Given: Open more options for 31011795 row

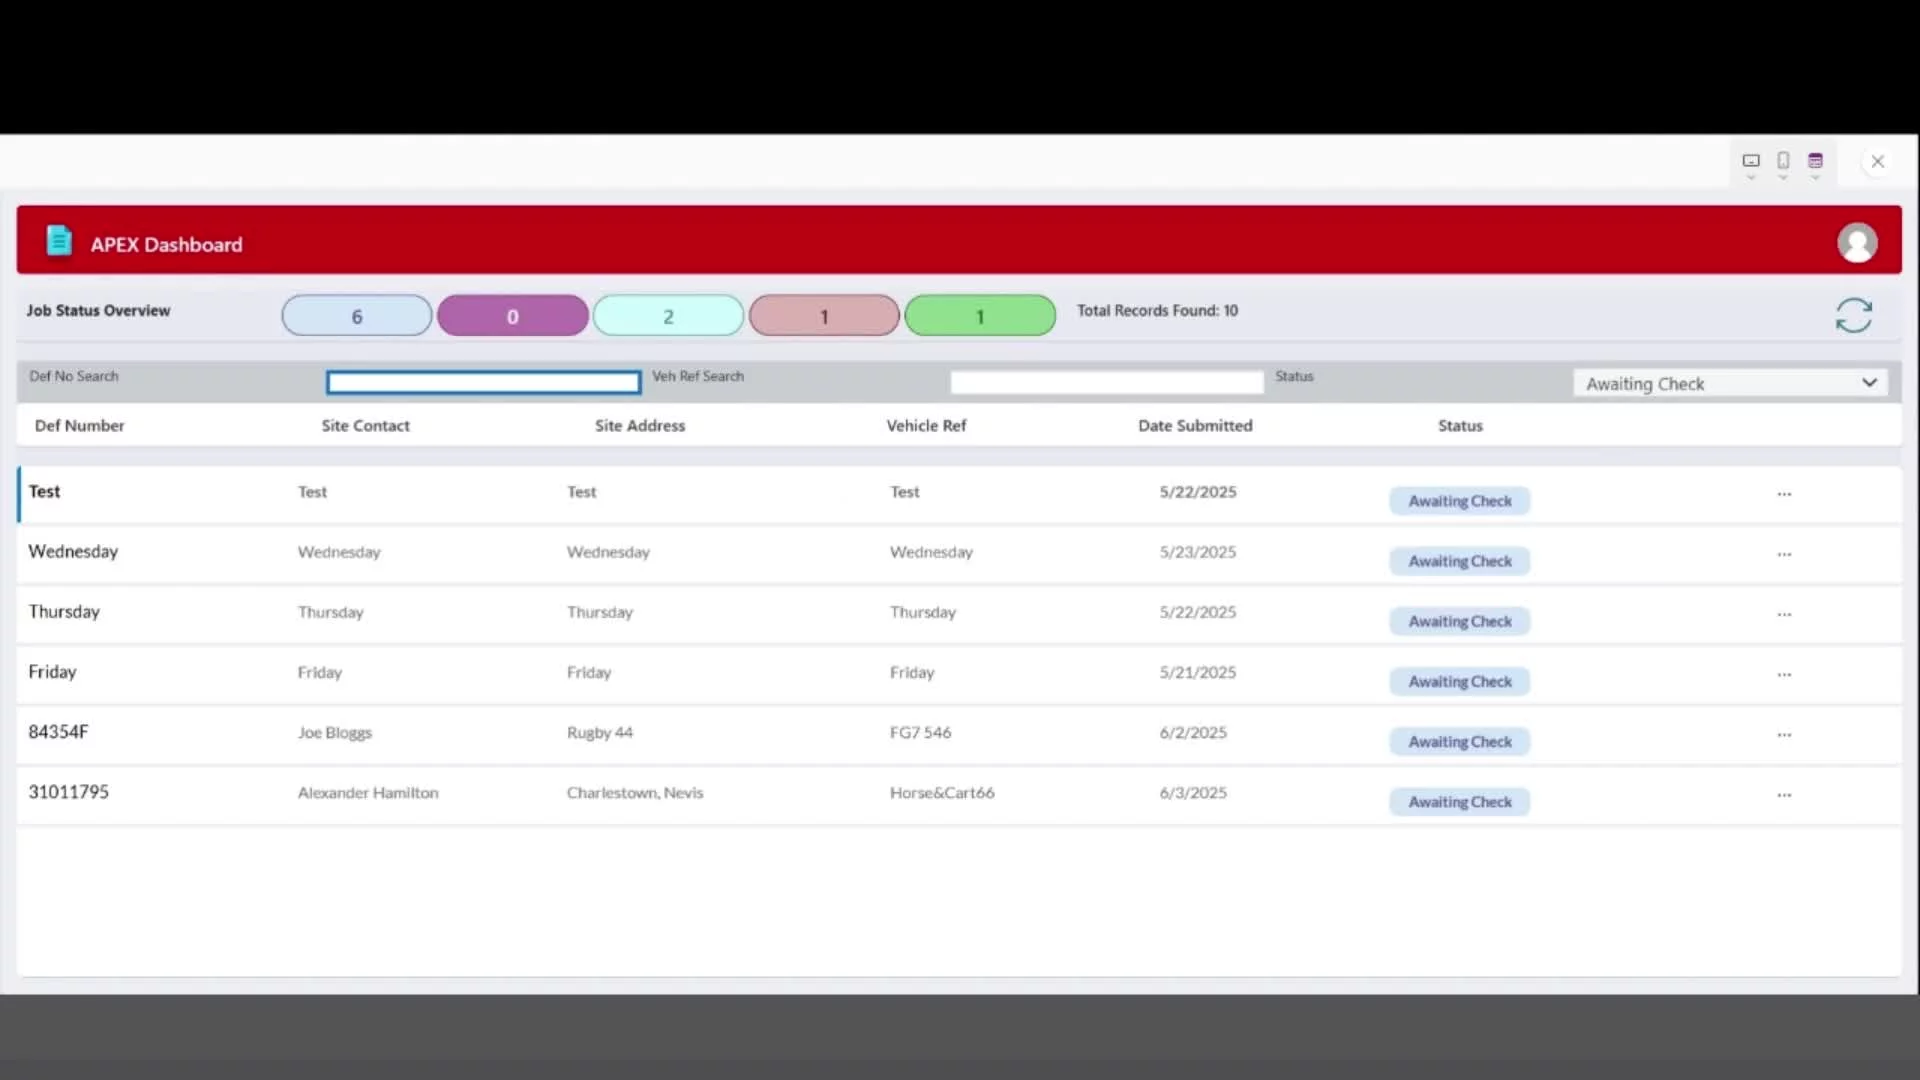Looking at the screenshot, I should [1784, 795].
